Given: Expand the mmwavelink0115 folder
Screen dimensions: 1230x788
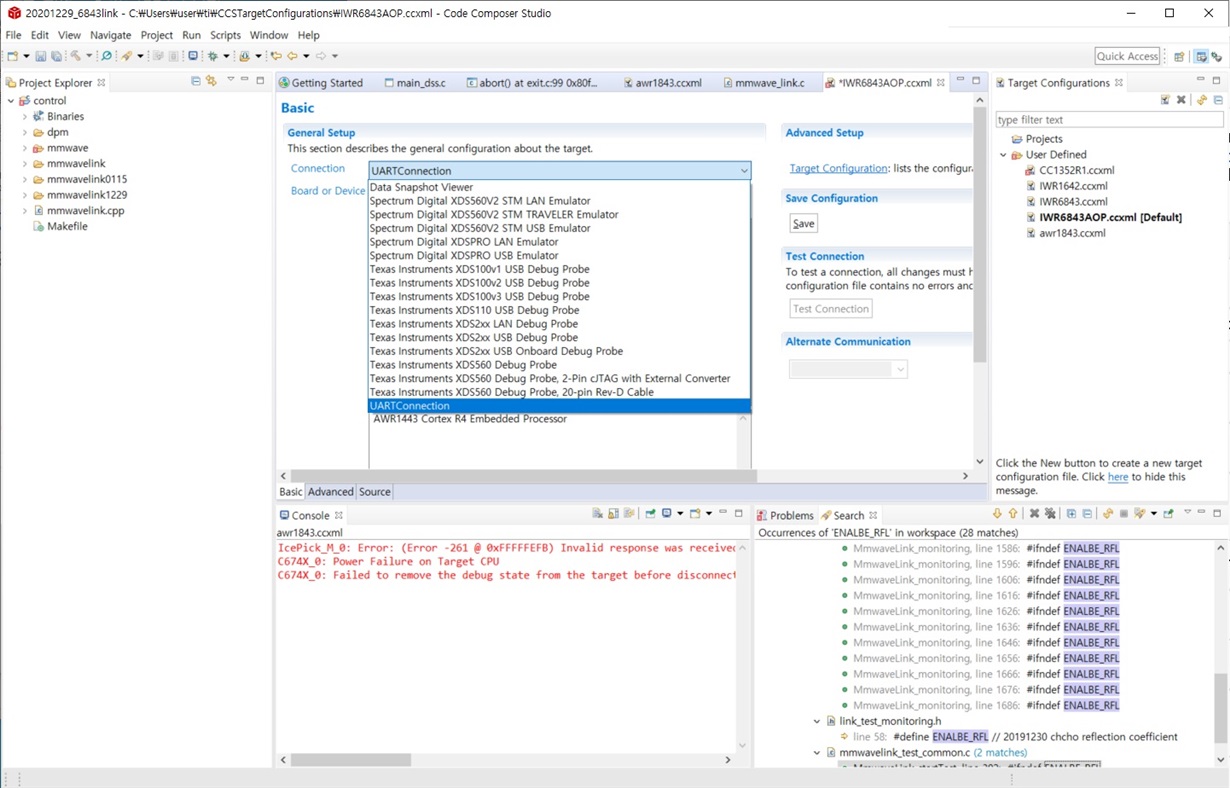Looking at the screenshot, I should pos(25,179).
